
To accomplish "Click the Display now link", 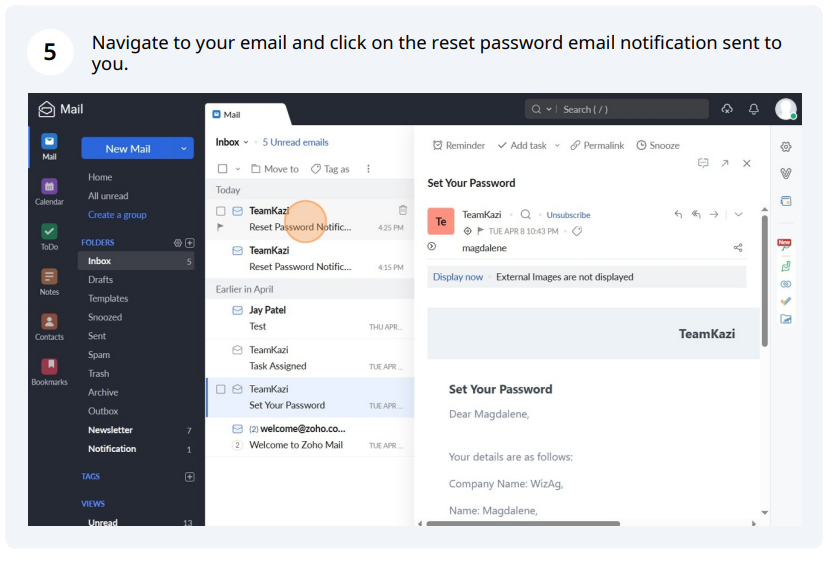I will 457,277.
